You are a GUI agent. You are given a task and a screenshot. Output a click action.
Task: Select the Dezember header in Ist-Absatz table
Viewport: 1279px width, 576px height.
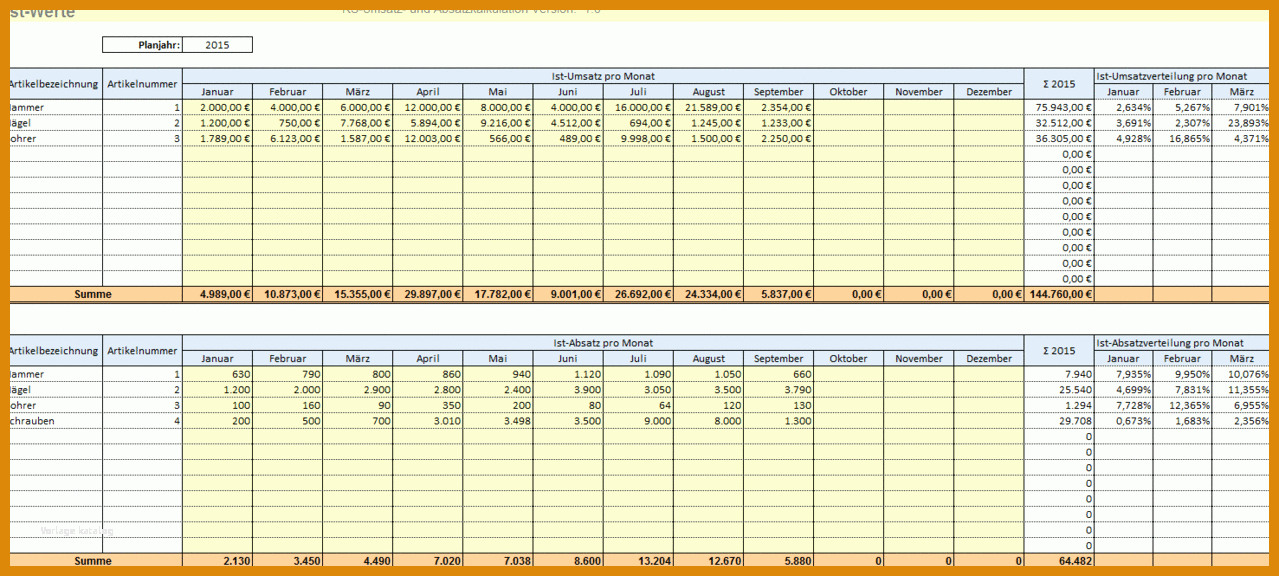(988, 358)
